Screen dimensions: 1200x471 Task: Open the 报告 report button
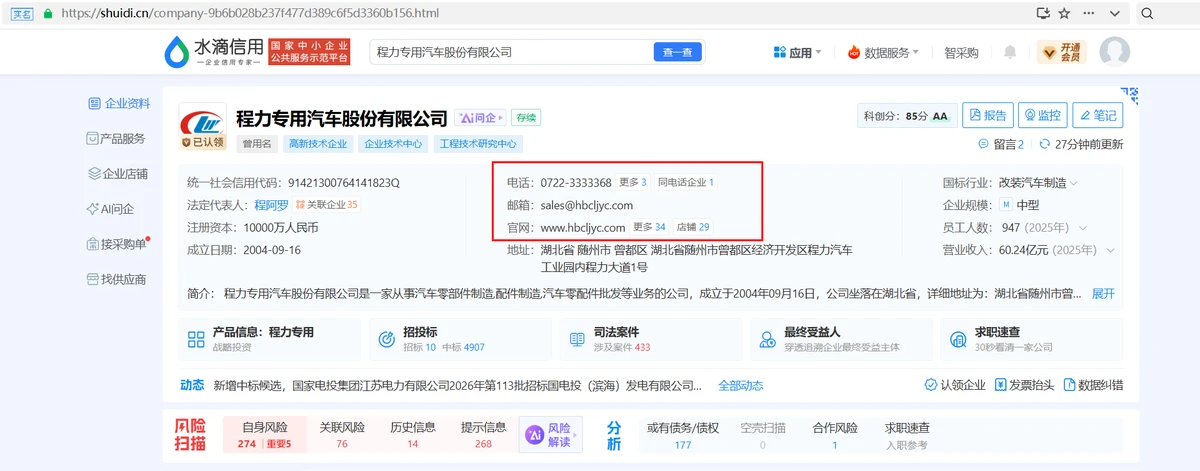click(988, 116)
